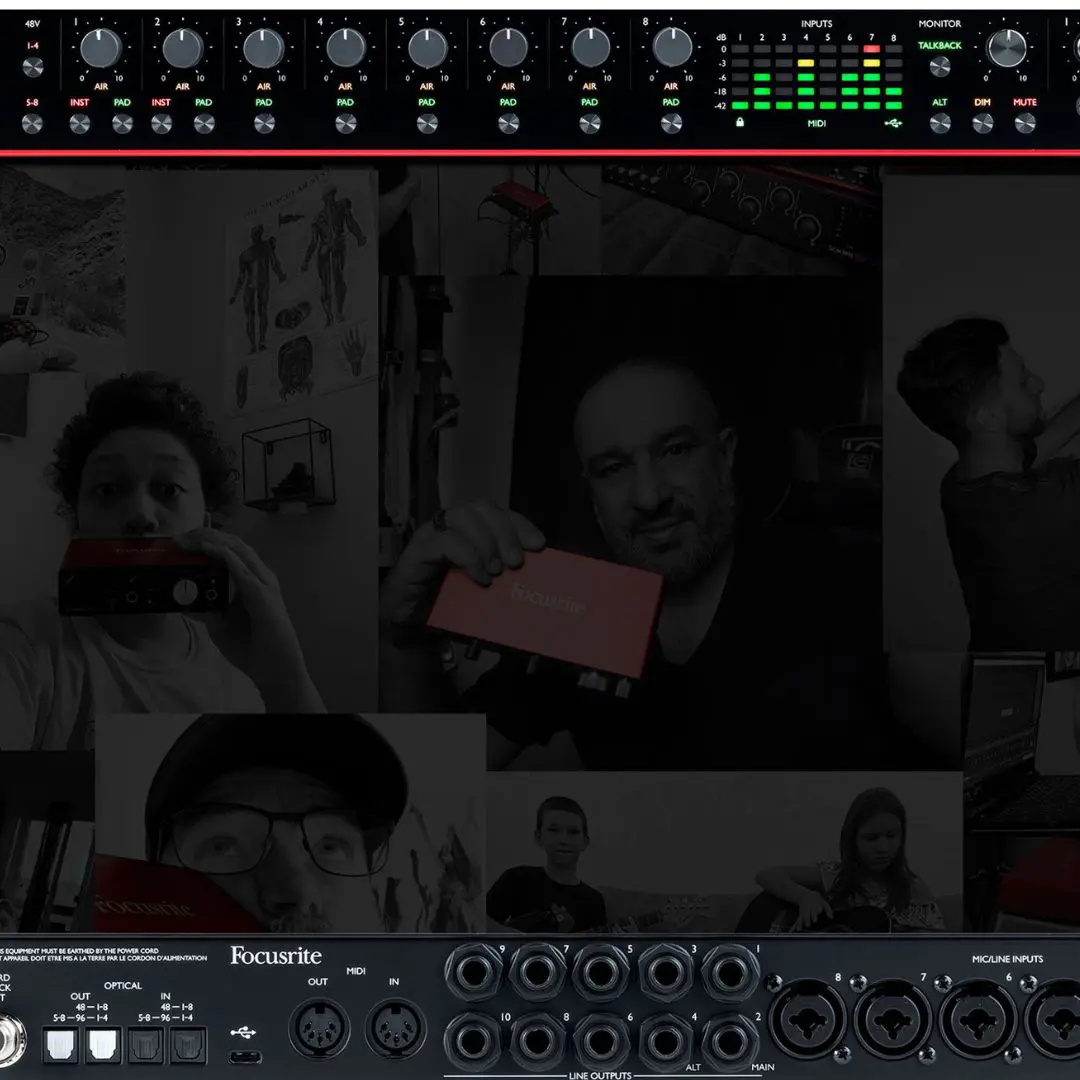Click the OPTICAL section label
The width and height of the screenshot is (1080, 1080).
[123, 986]
